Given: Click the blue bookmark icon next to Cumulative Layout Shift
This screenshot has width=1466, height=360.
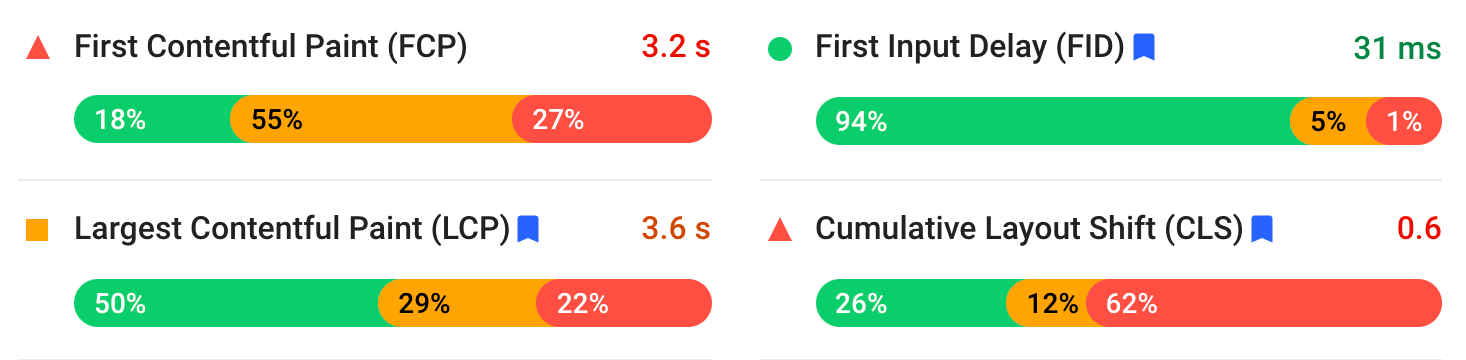Looking at the screenshot, I should [1262, 229].
